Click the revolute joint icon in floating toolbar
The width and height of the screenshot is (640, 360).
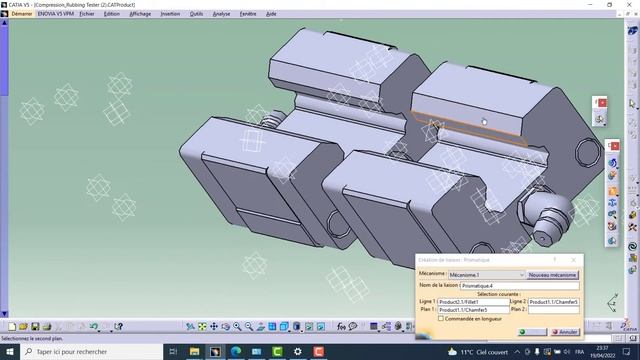[612, 163]
